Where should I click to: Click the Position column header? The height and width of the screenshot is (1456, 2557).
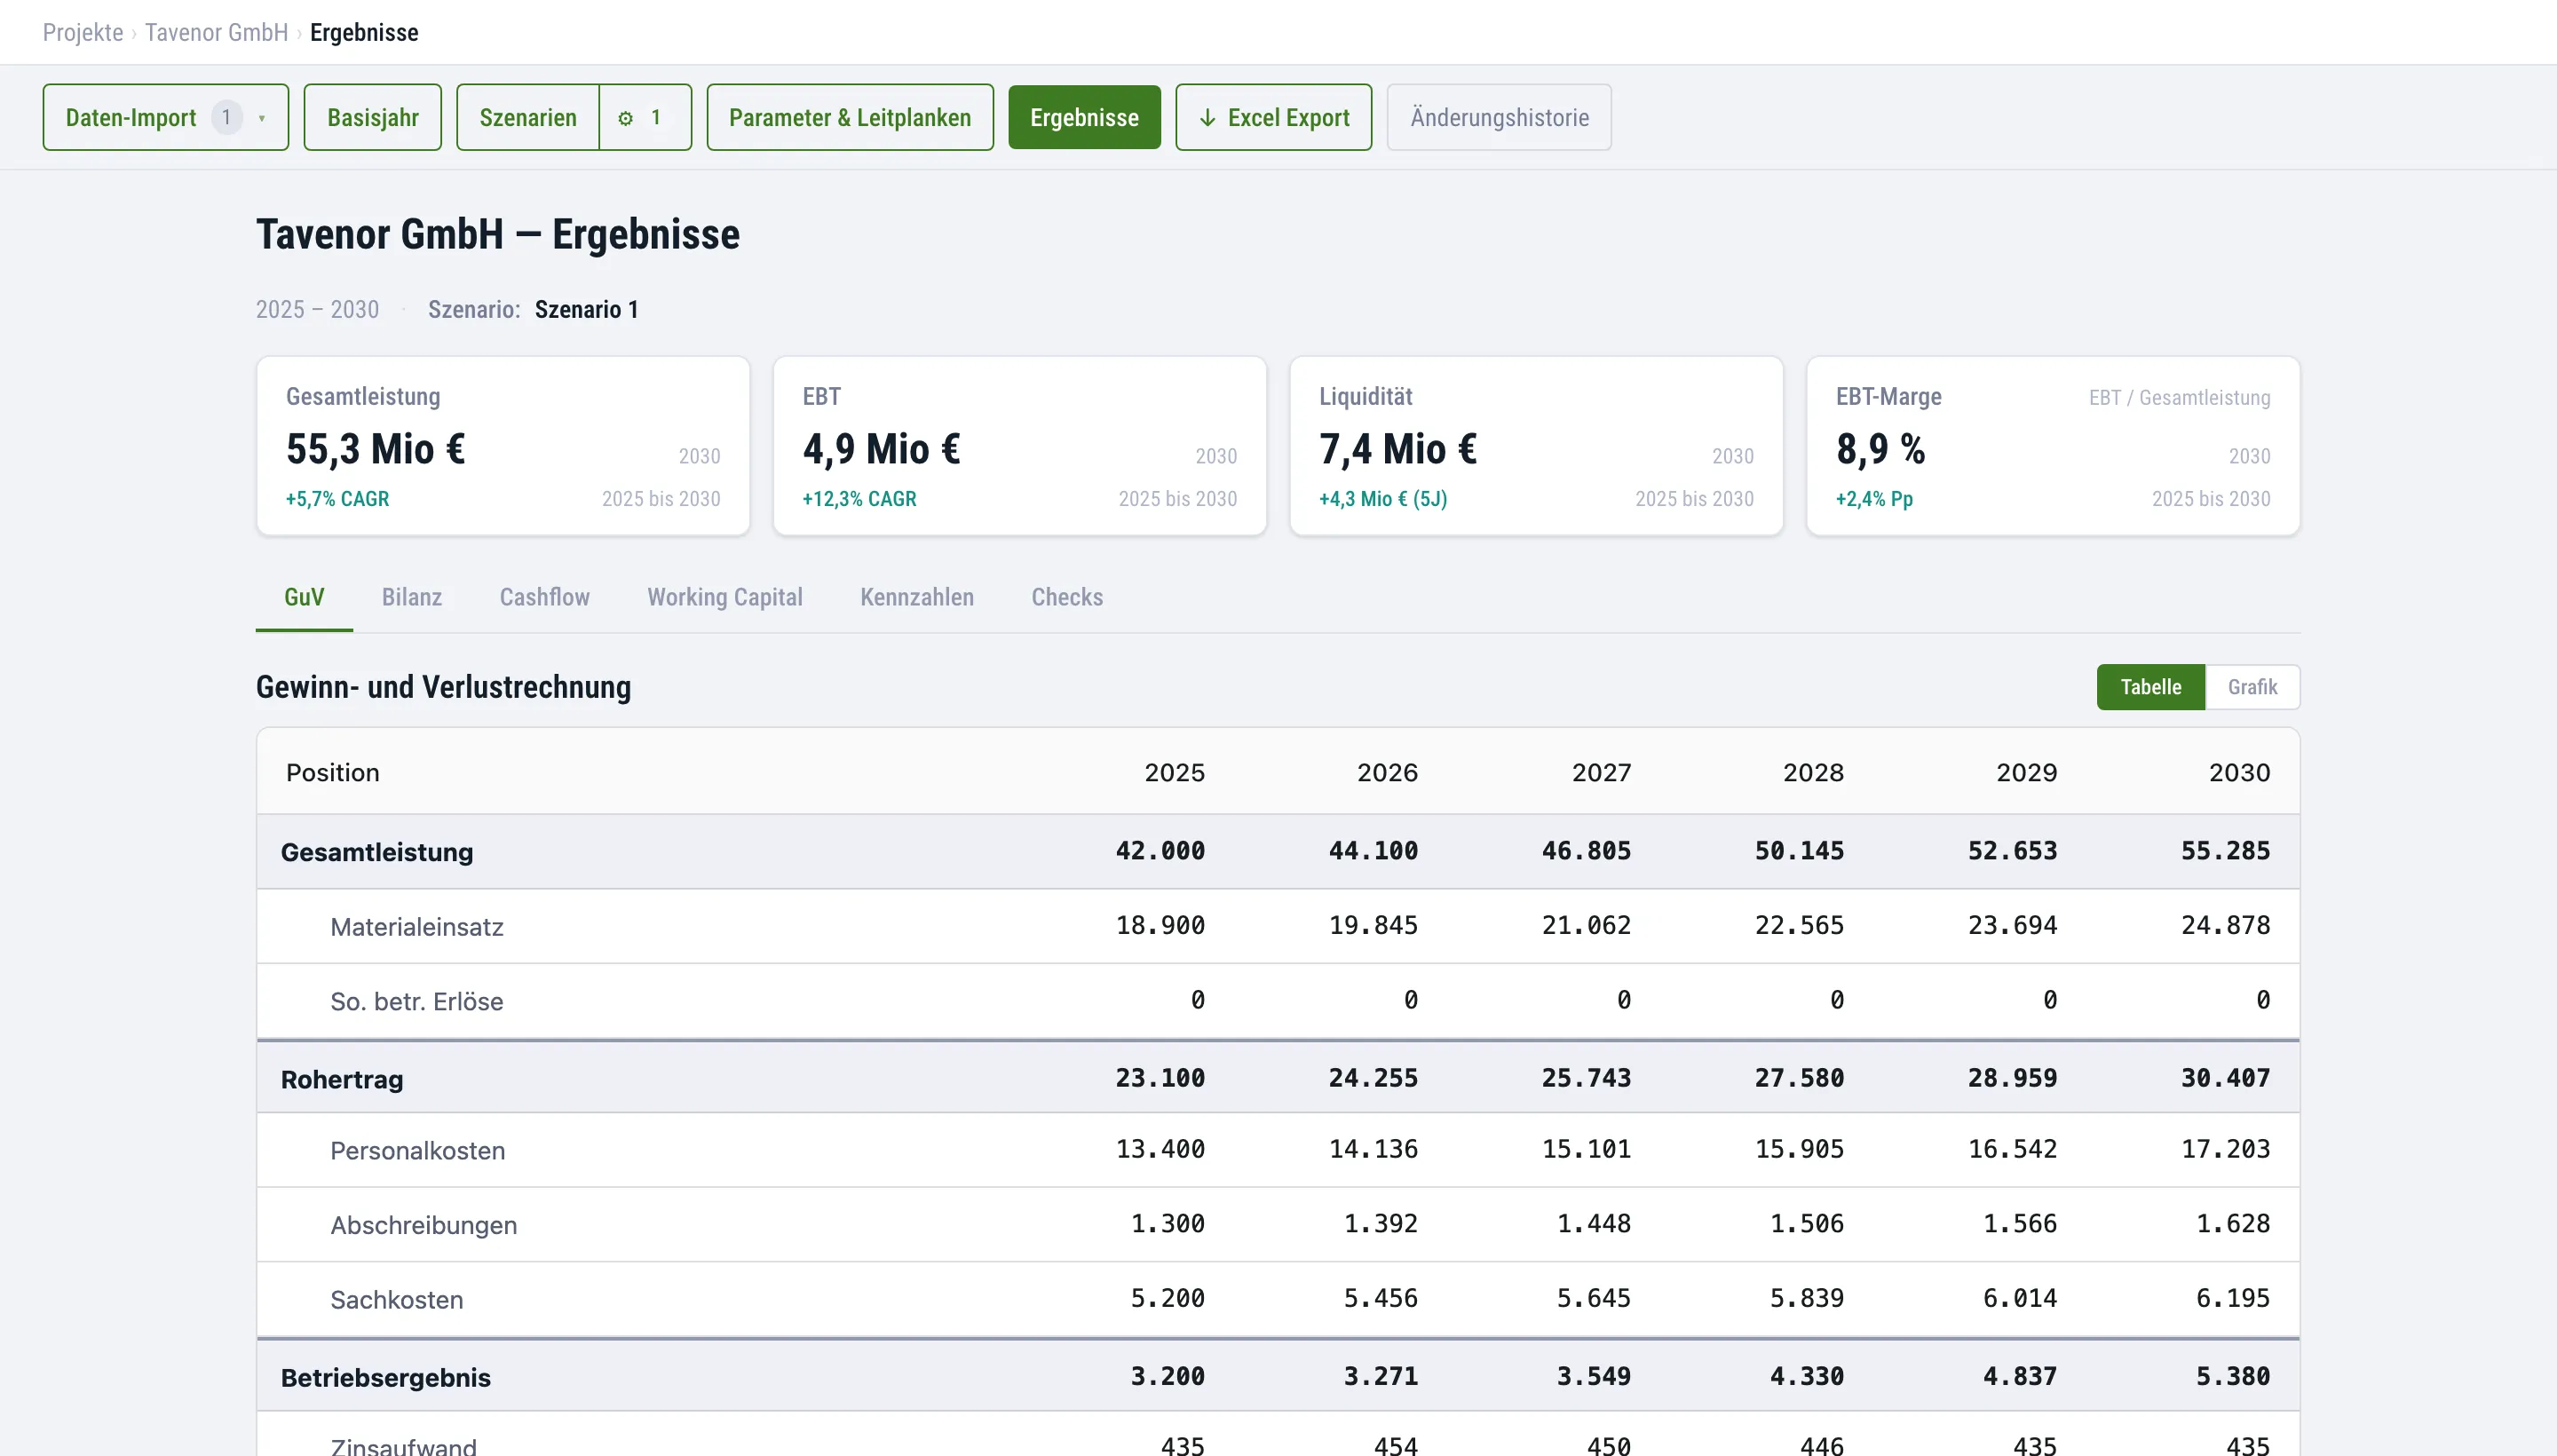[333, 773]
